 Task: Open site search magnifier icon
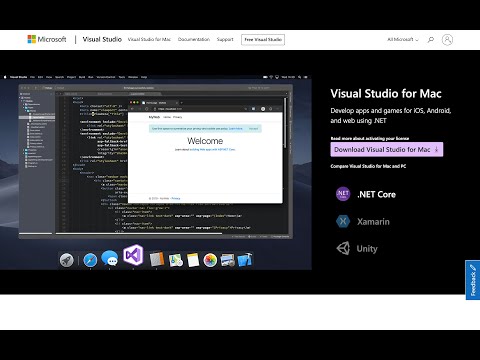click(431, 40)
